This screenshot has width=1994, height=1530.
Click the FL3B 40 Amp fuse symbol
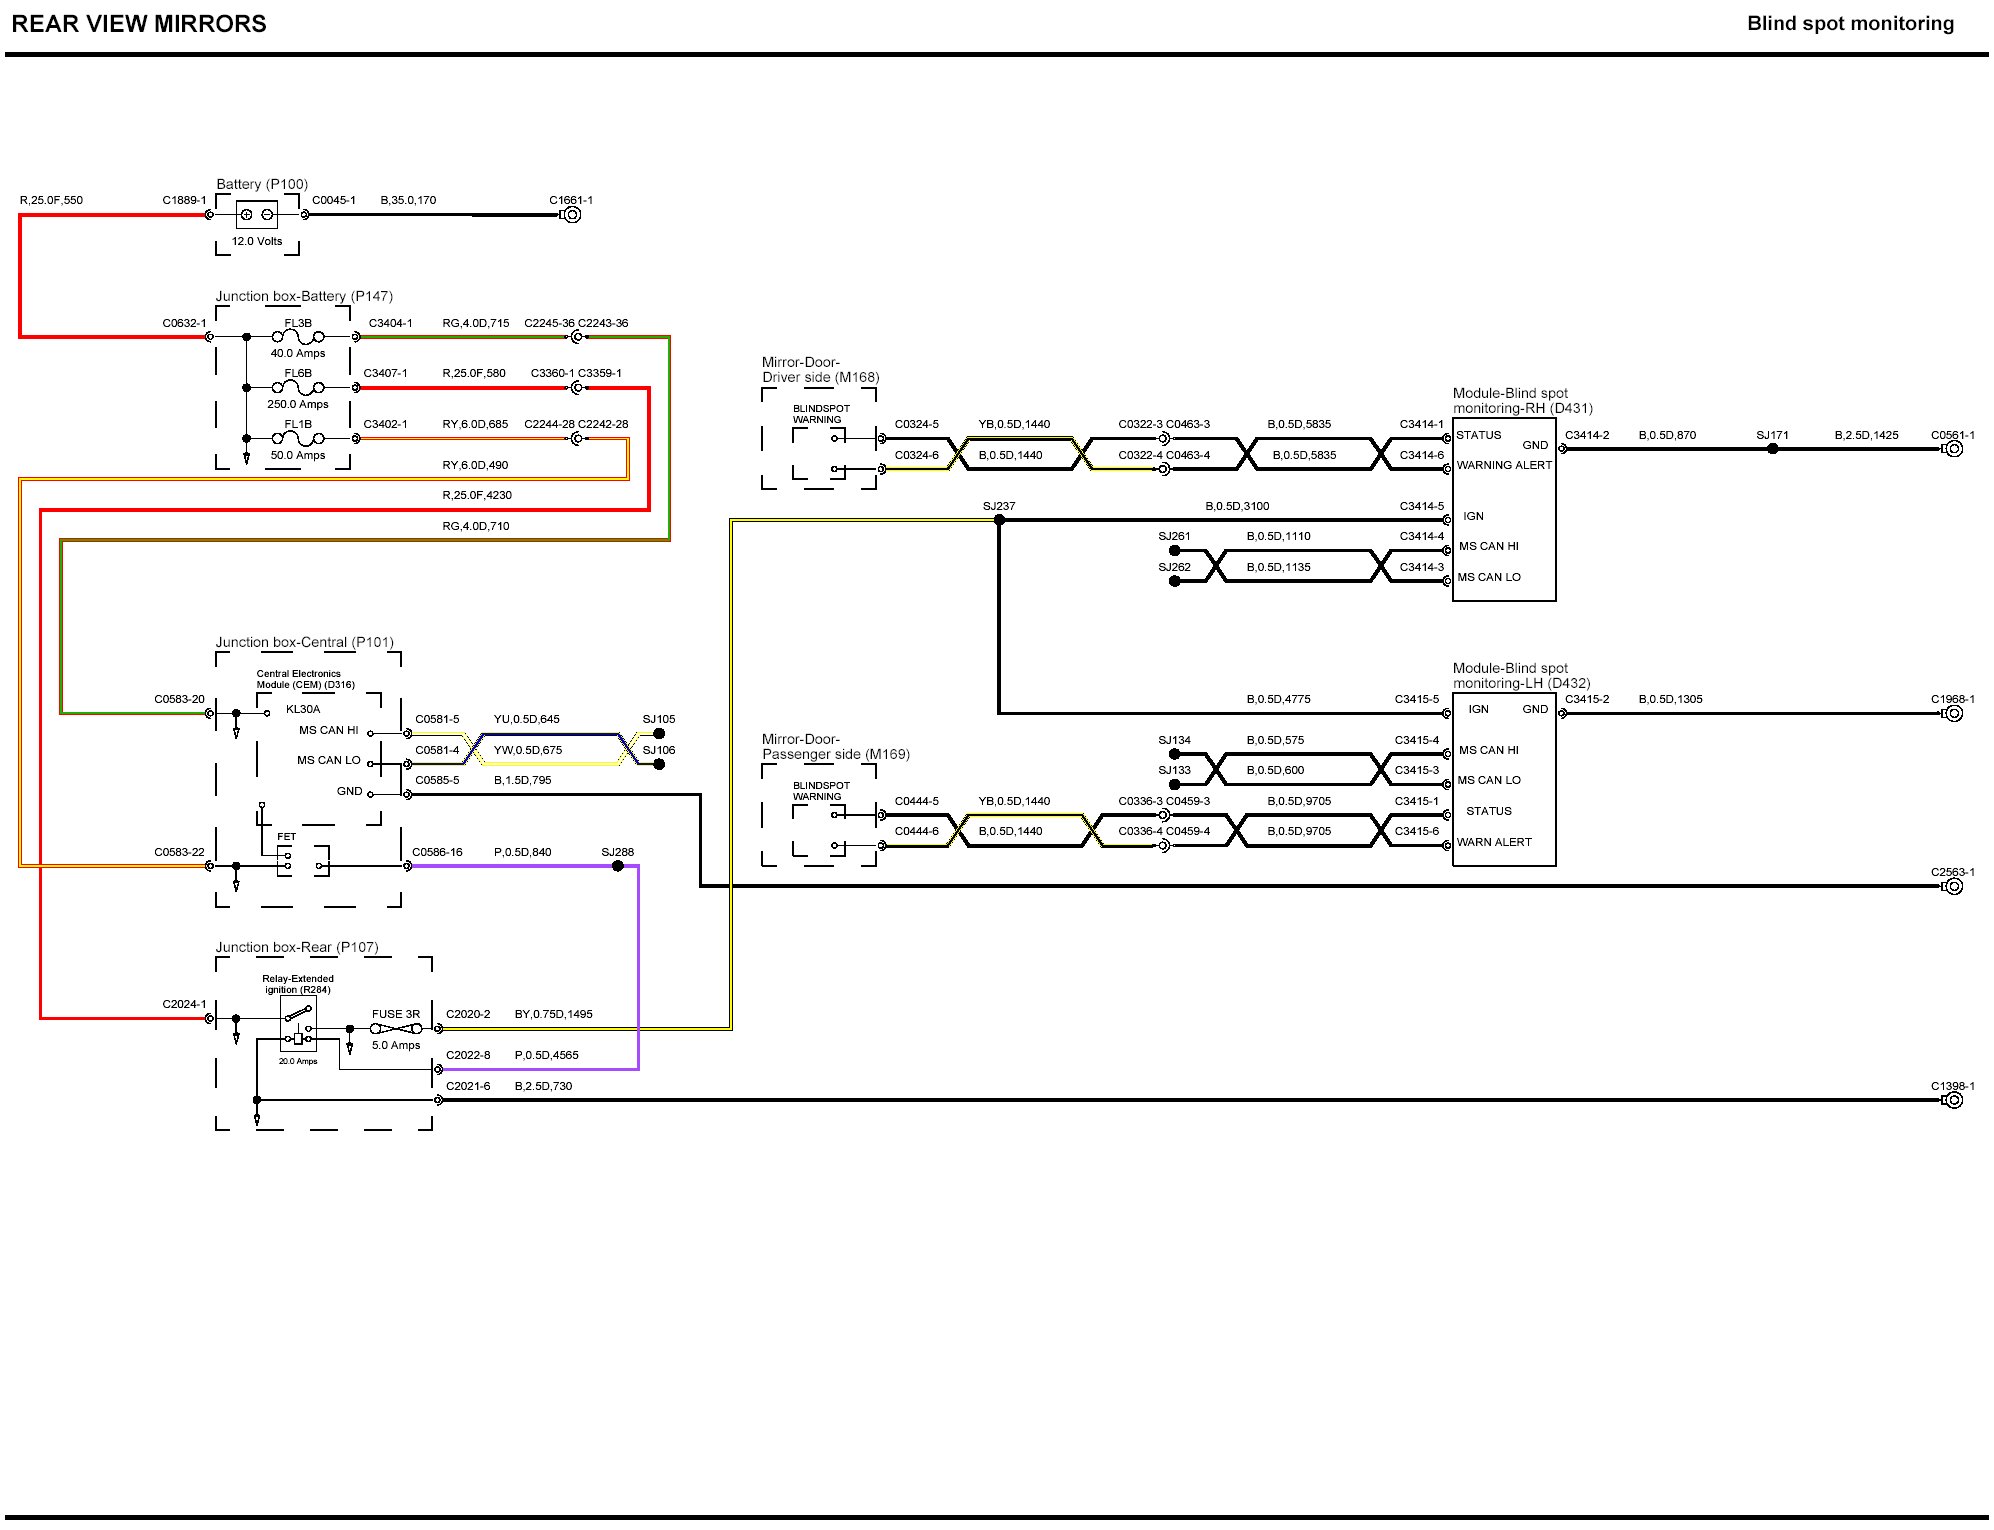298,337
